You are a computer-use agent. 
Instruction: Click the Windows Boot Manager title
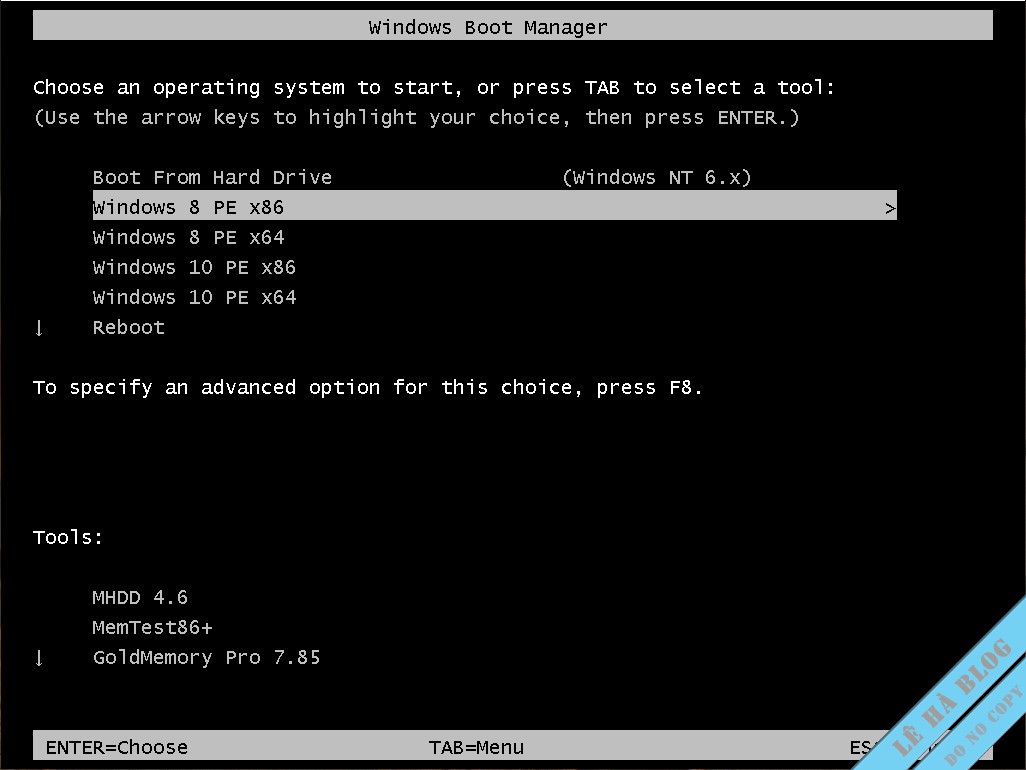pyautogui.click(x=488, y=27)
